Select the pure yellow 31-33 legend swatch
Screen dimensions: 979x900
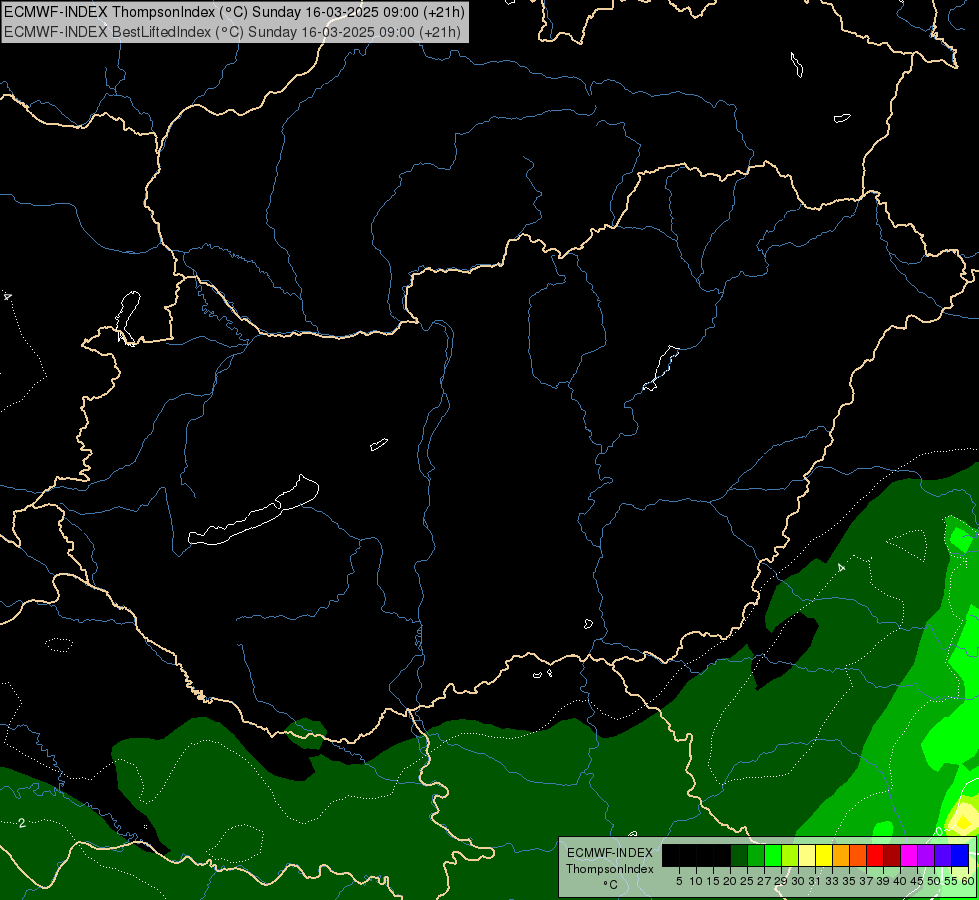(x=824, y=855)
